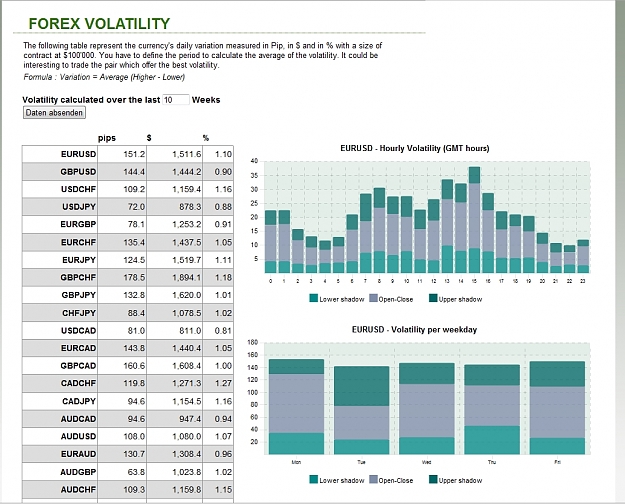The width and height of the screenshot is (625, 504).
Task: Click the hour 0 bar in hourly chart
Action: click(x=270, y=242)
